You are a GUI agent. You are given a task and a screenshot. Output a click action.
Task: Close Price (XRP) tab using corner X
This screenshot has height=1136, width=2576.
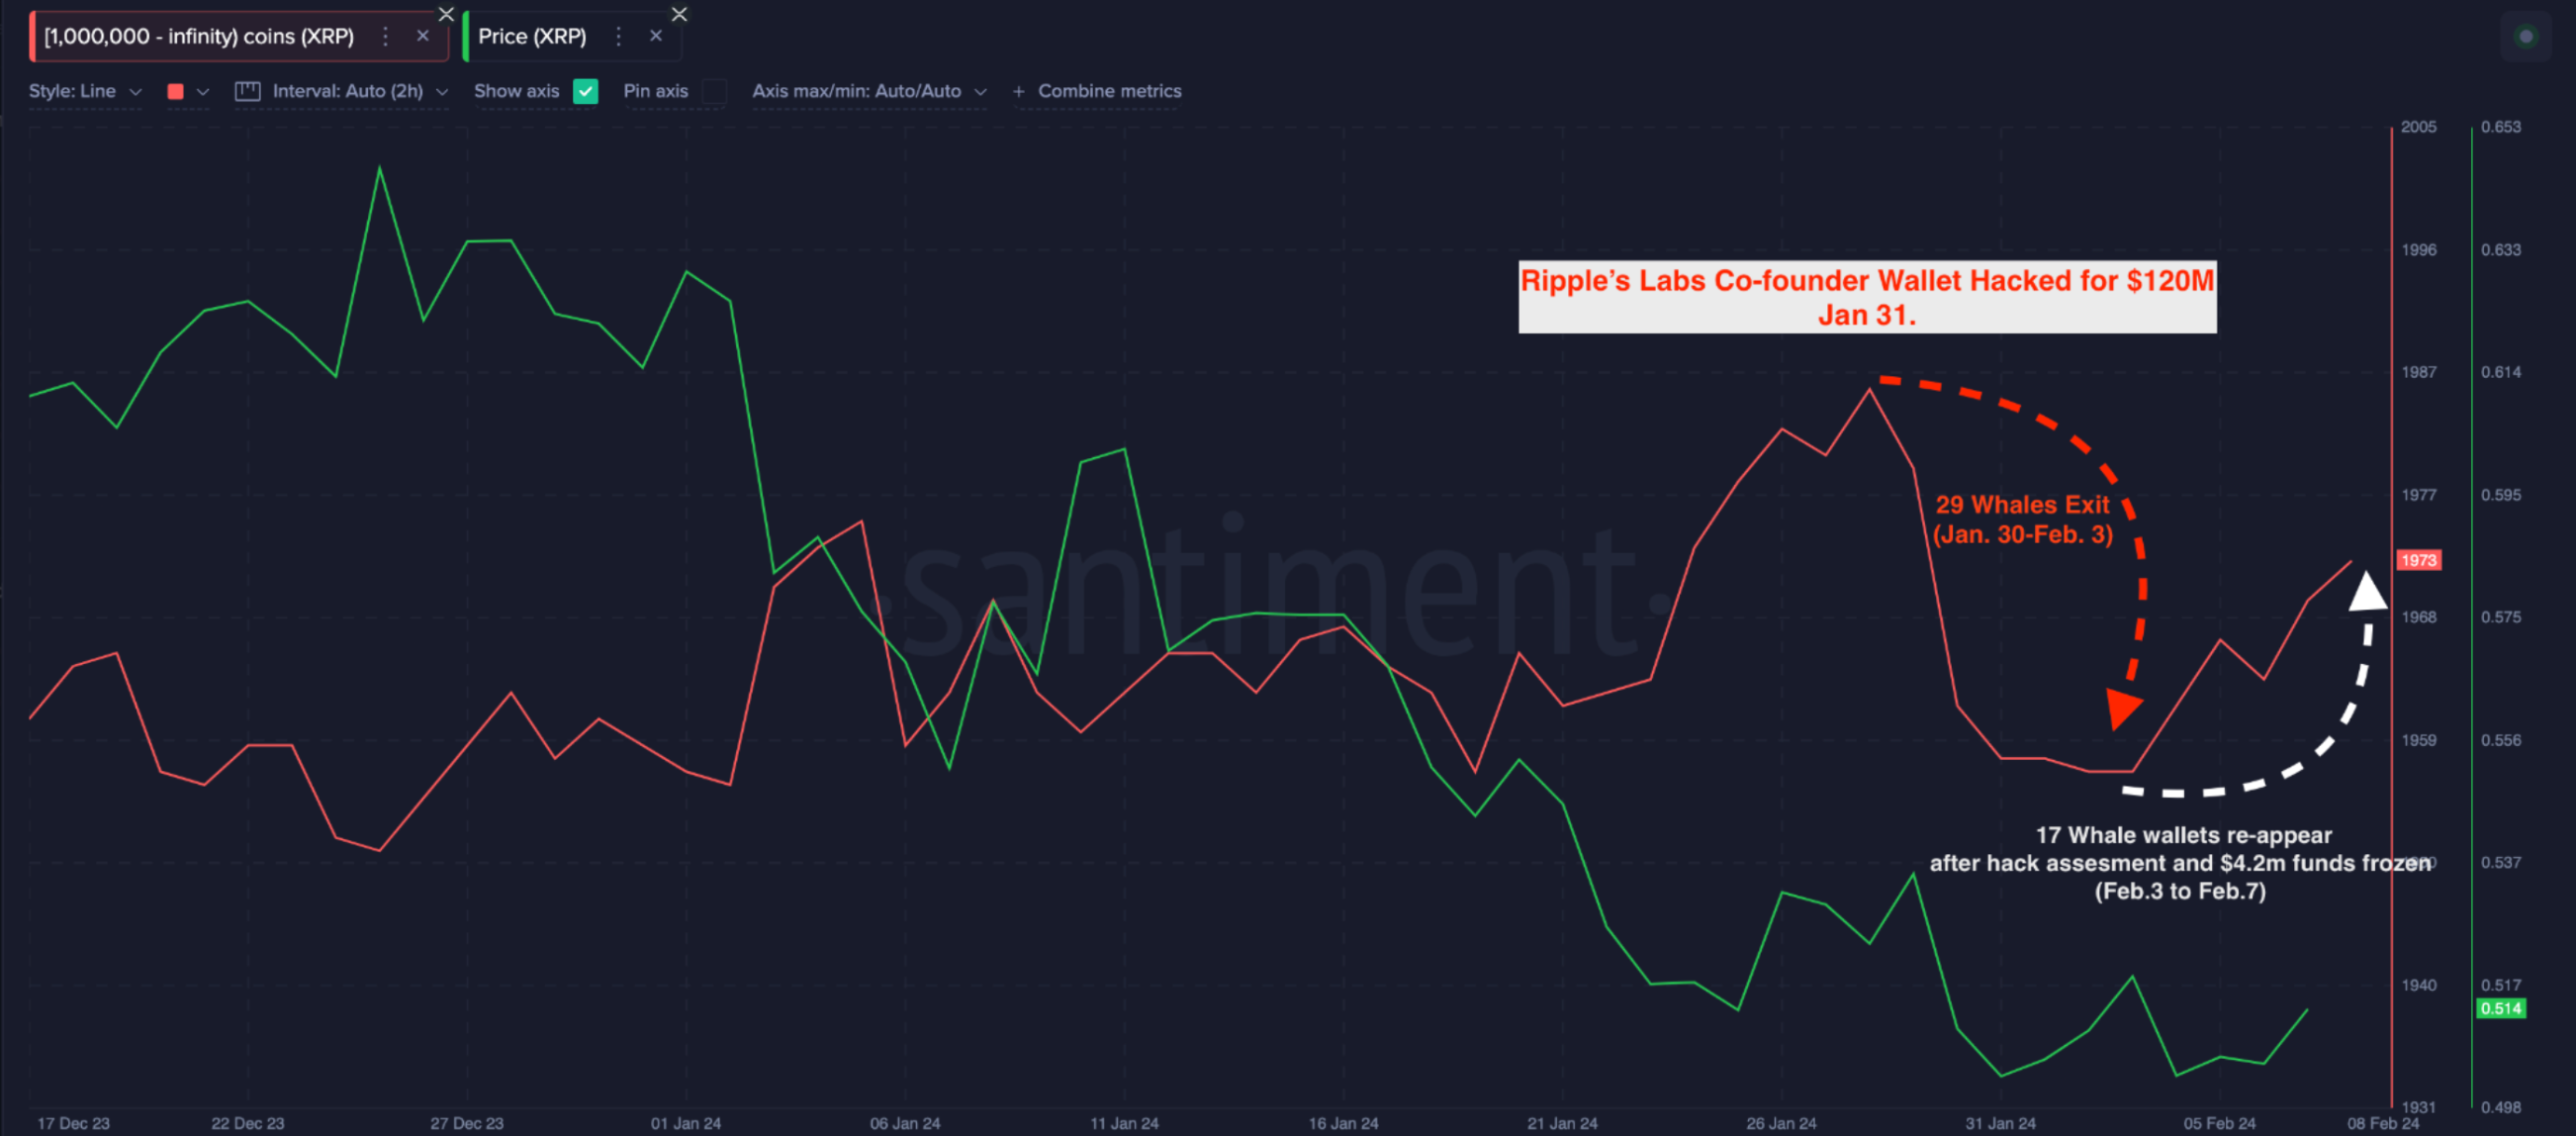coord(679,14)
